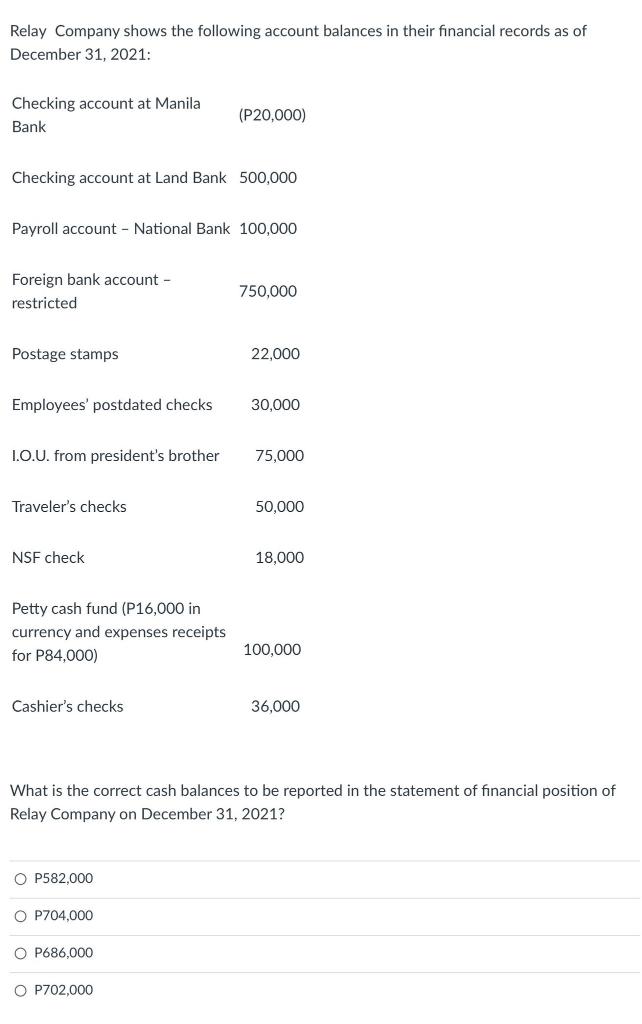The image size is (642, 1024).
Task: Click the Cashier's checks line item
Action: pos(67,706)
